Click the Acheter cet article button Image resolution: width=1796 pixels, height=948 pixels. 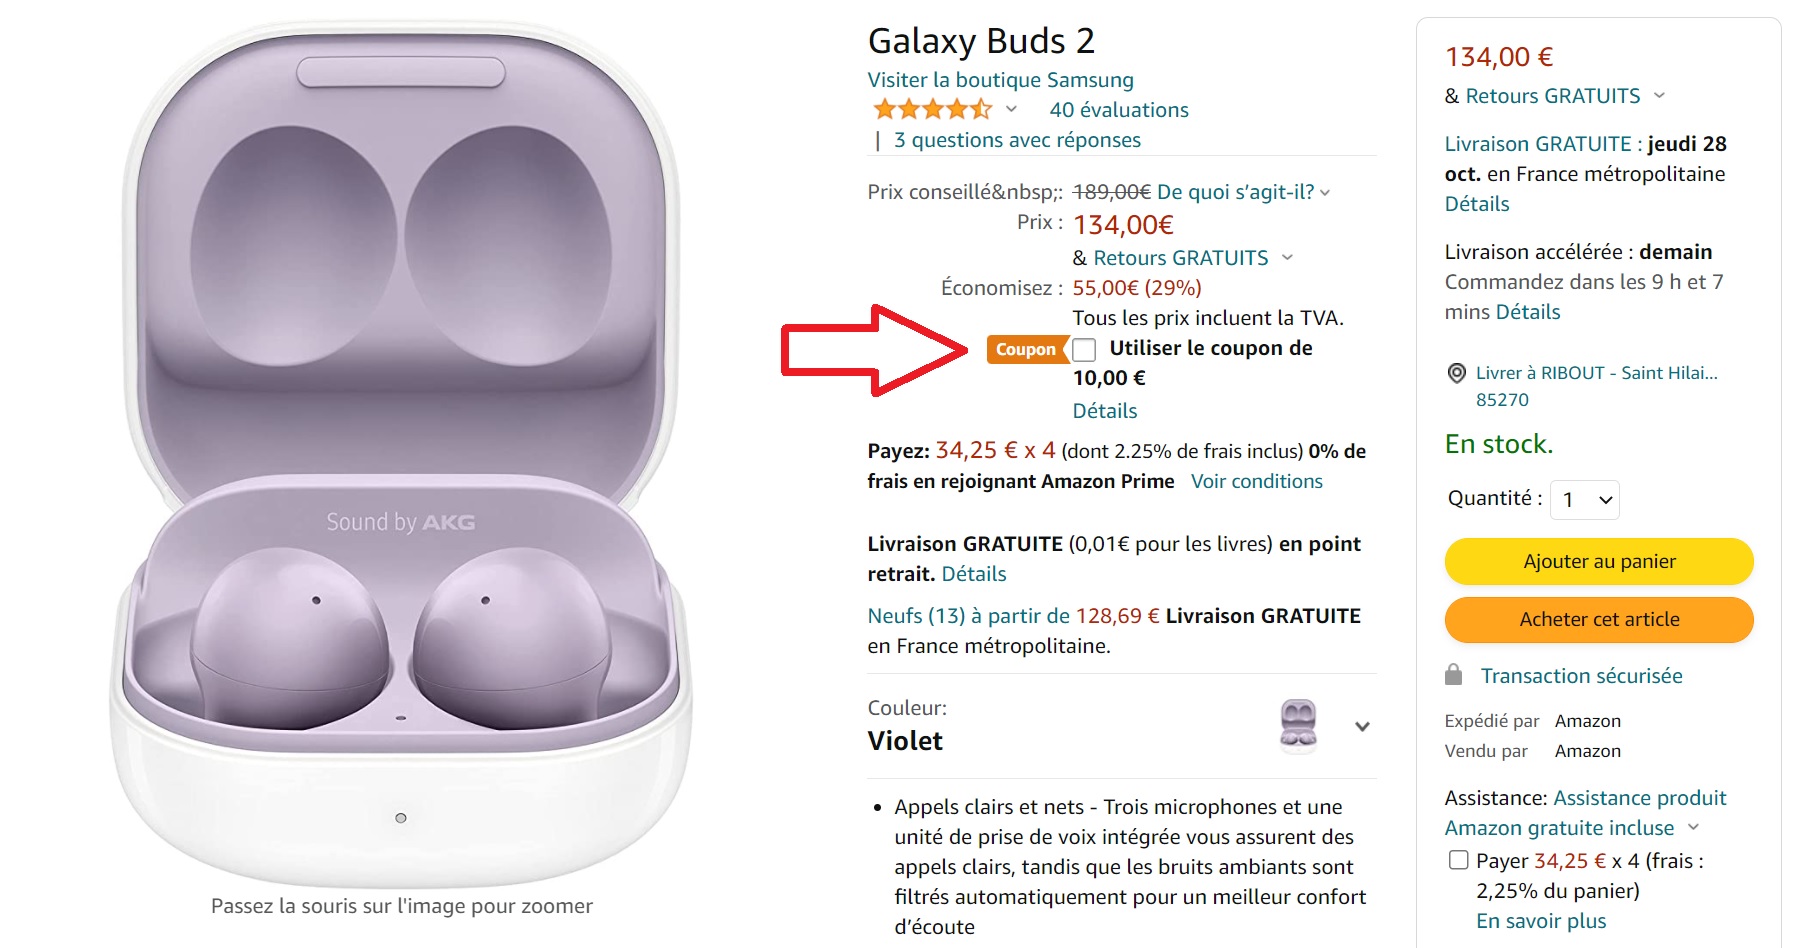click(1599, 620)
